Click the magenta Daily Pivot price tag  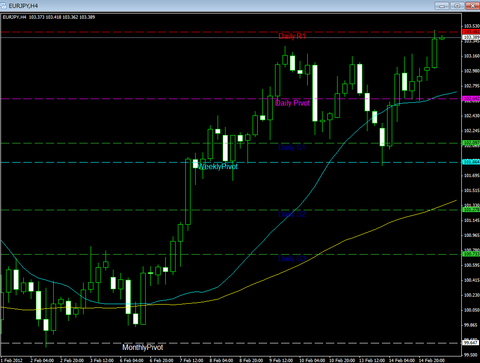pos(471,99)
